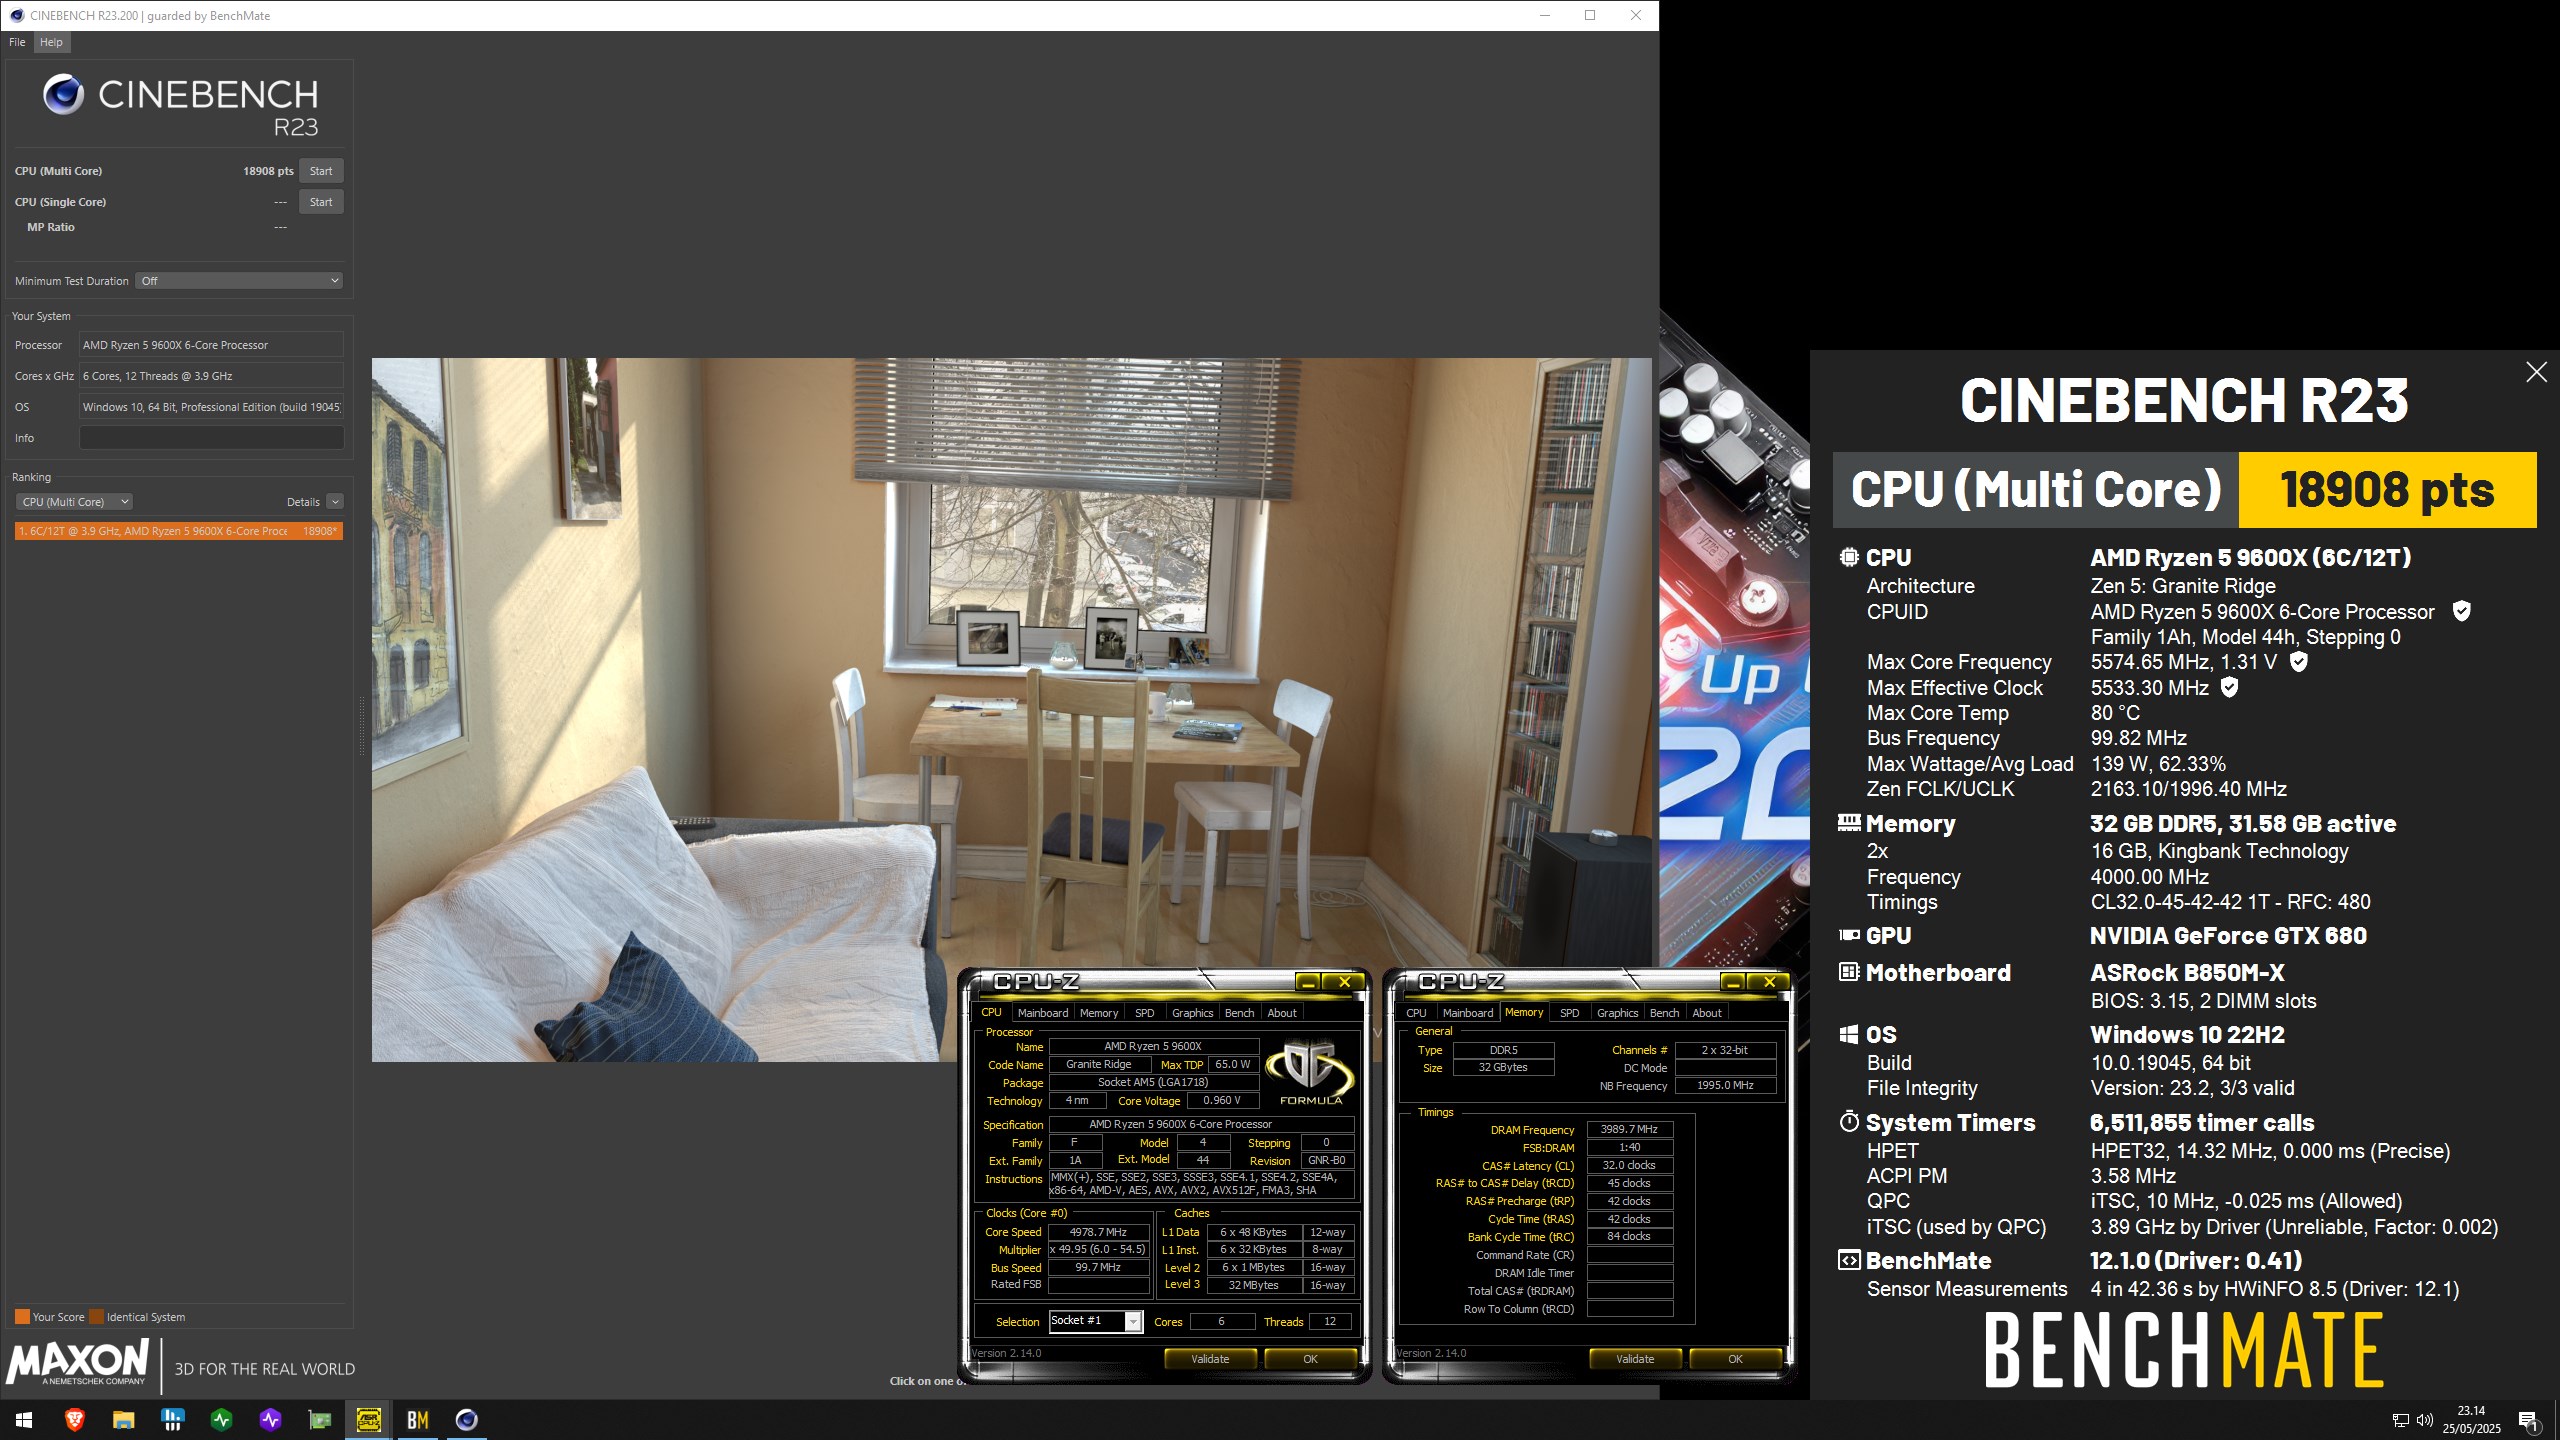Minimize the CPU-Z window showing the CPU tab
2560x1440 pixels.
(x=1307, y=982)
